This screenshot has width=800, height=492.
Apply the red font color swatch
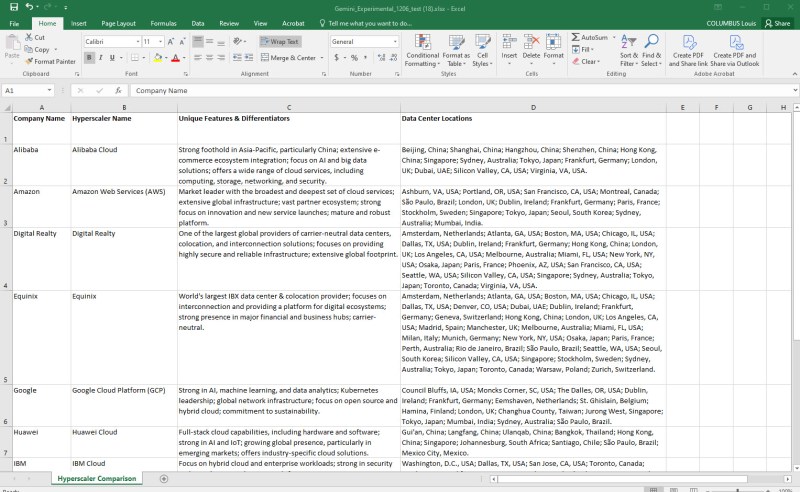pos(176,58)
